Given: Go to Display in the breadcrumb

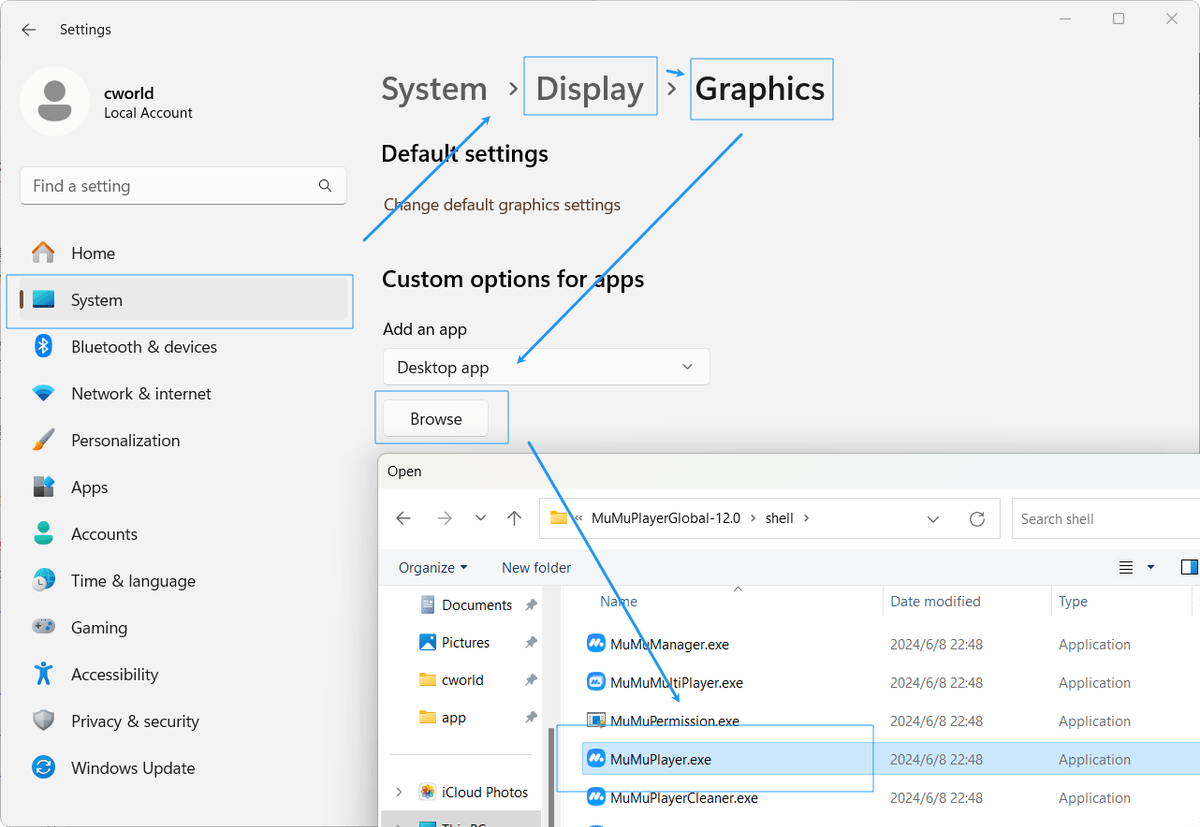Looking at the screenshot, I should pos(590,87).
